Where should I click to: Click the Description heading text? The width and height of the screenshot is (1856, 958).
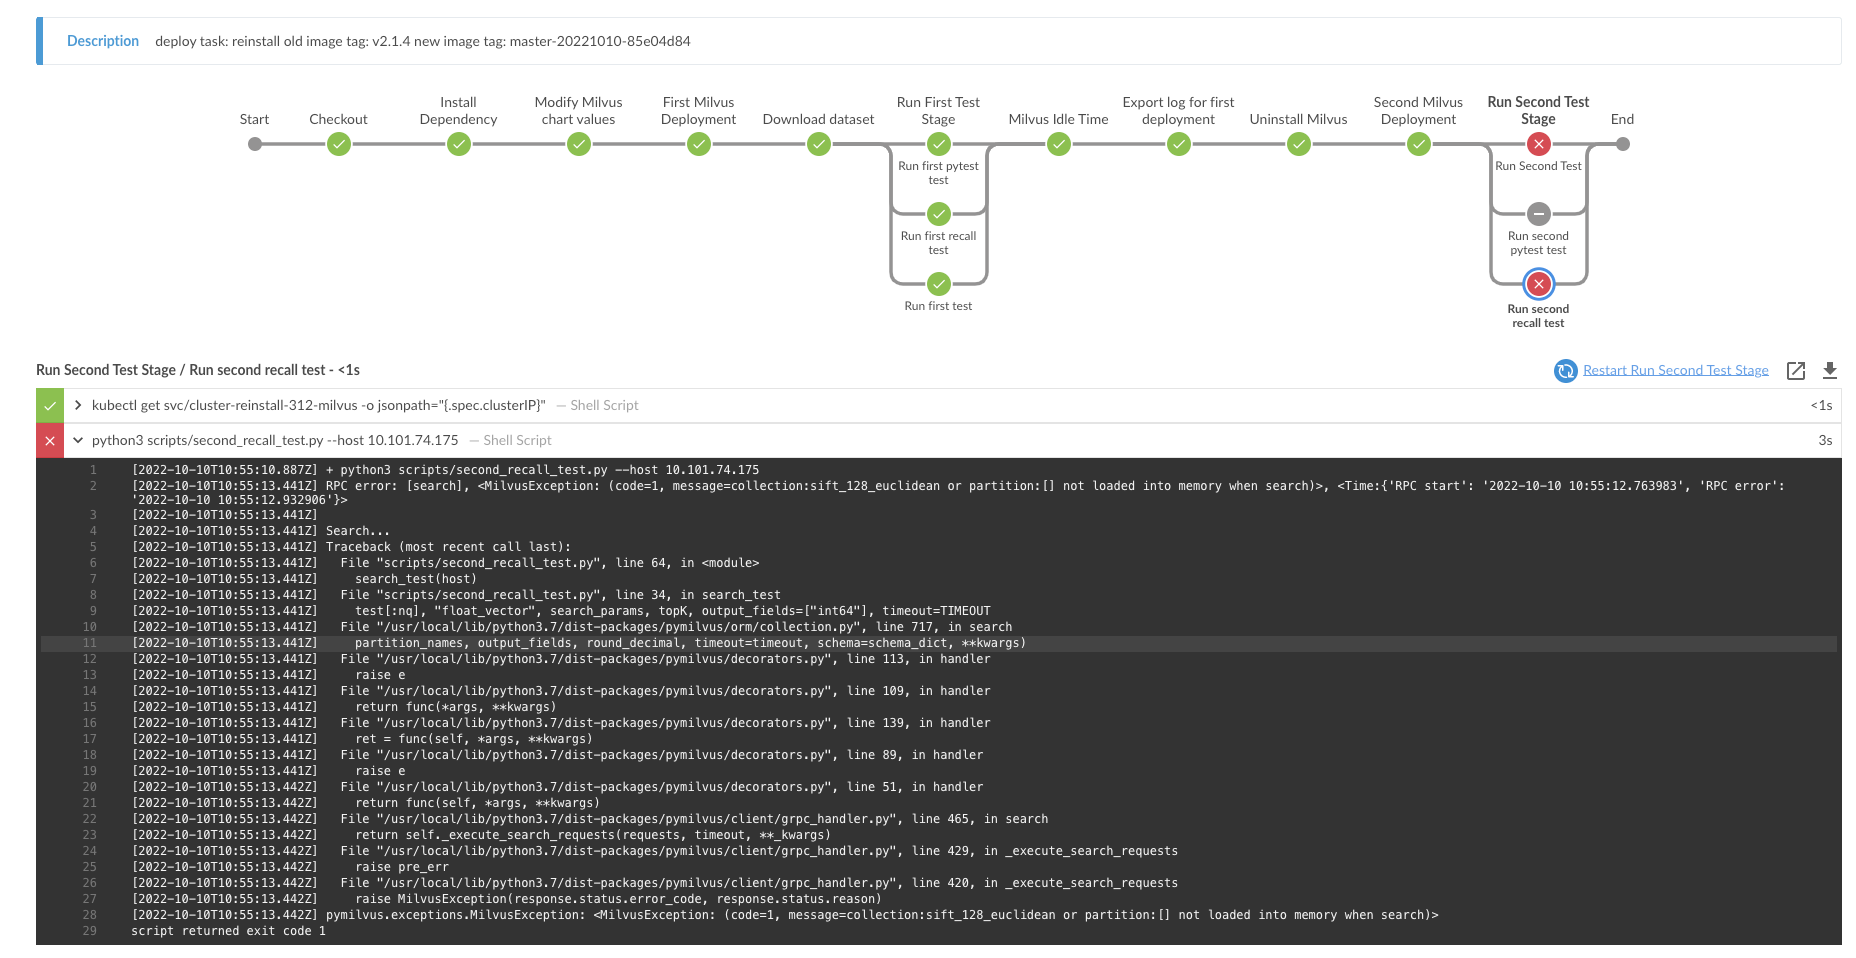coord(102,40)
